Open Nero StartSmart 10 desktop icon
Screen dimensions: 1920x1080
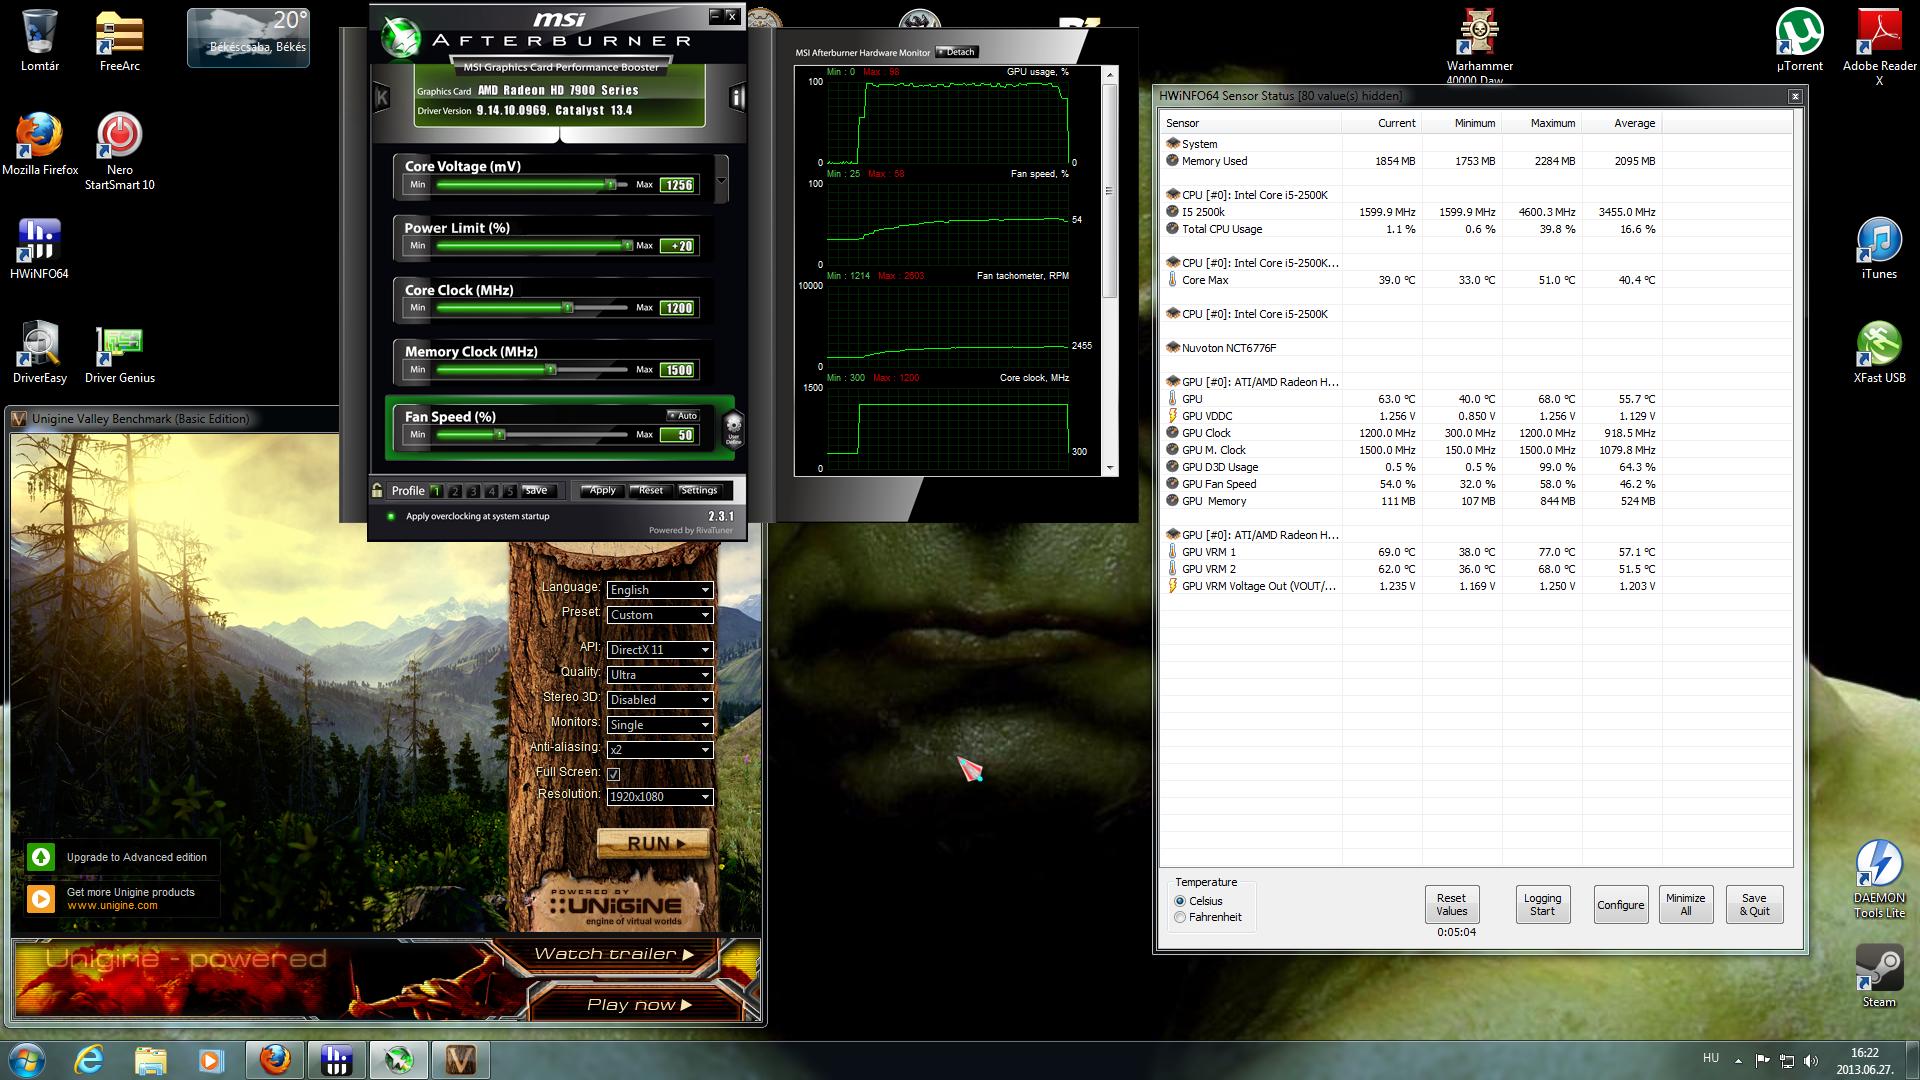[x=120, y=152]
